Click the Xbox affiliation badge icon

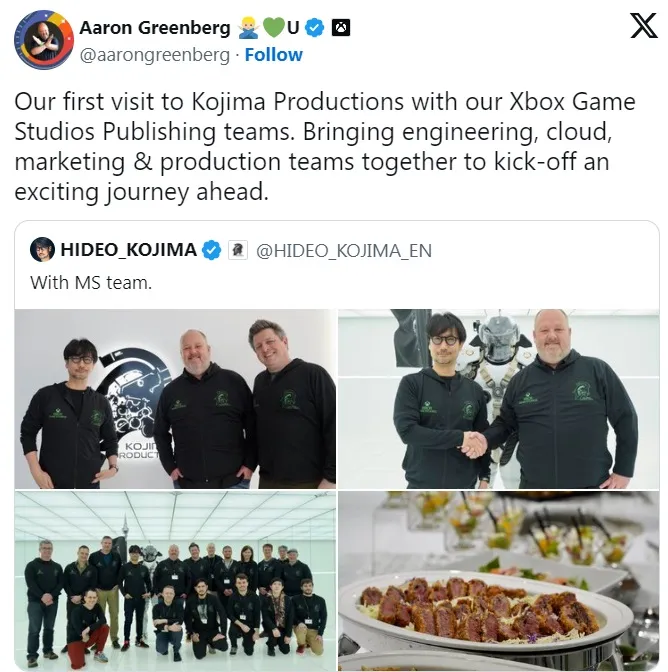341,28
